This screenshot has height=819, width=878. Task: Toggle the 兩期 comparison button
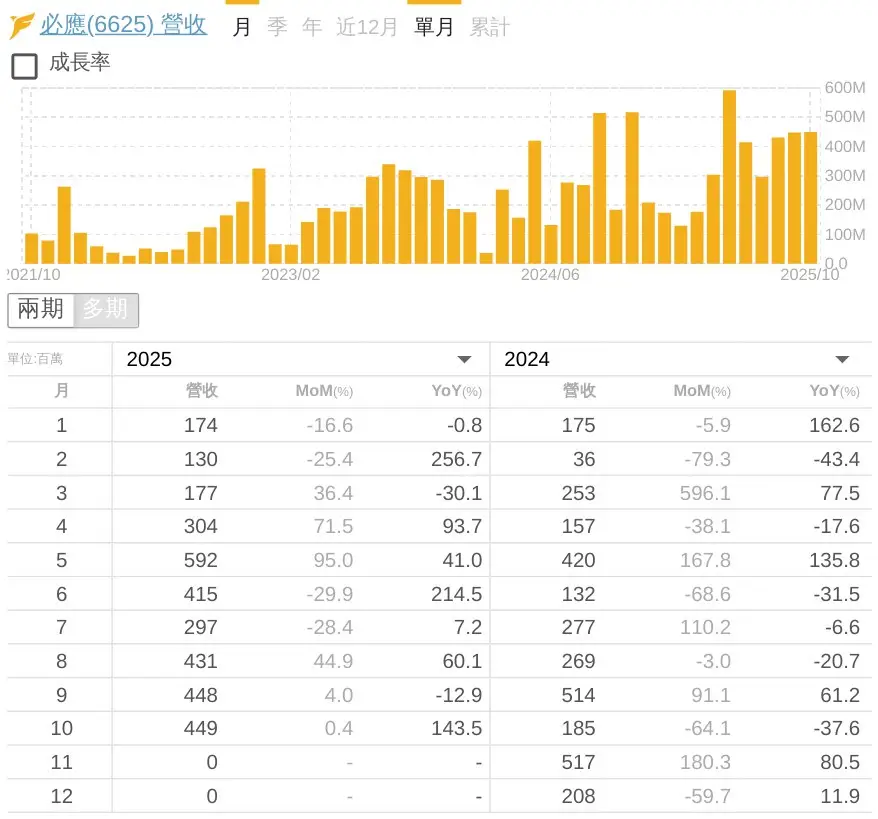click(x=41, y=310)
